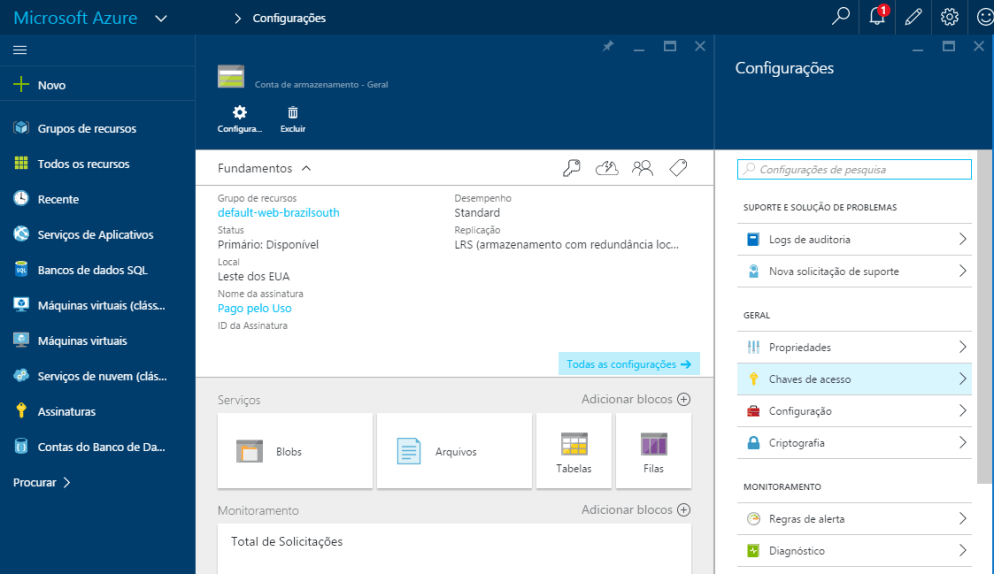Click the users icon in Fundamentos header
Screen dimensions: 994x574
coord(642,168)
